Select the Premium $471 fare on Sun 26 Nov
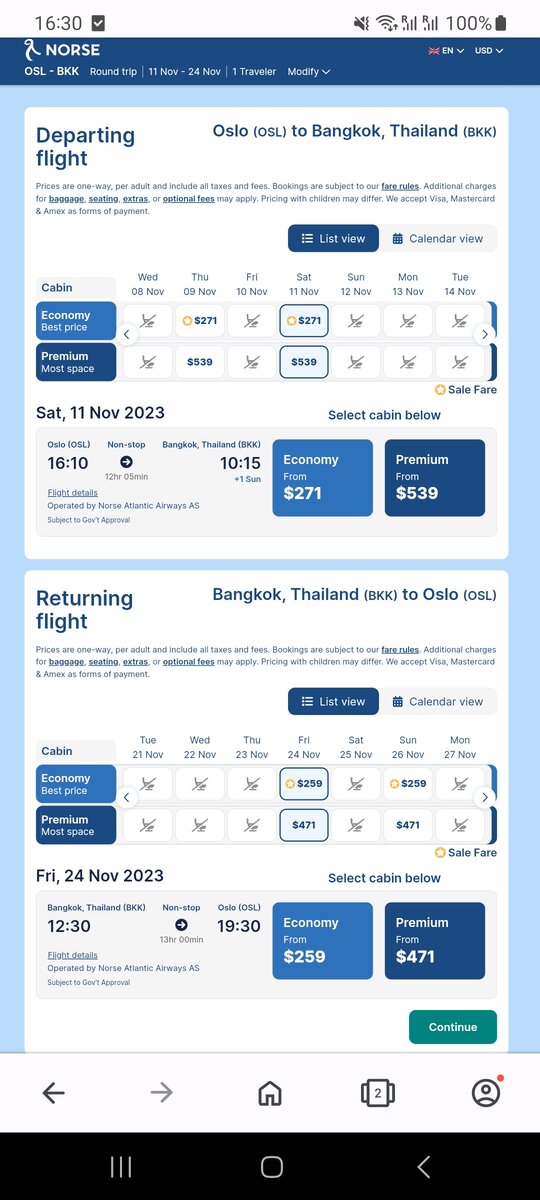Image resolution: width=540 pixels, height=1200 pixels. 408,825
